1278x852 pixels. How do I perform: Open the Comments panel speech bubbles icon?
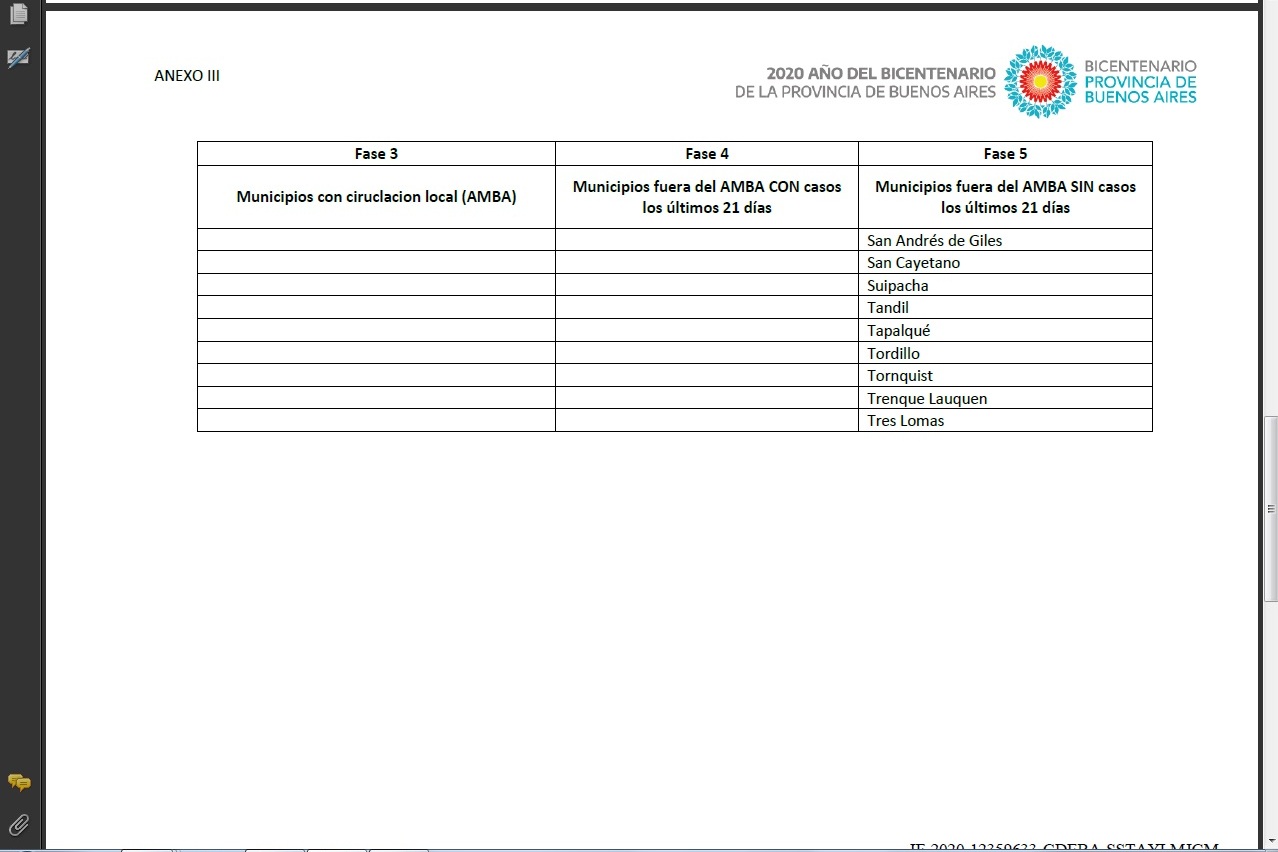pos(18,782)
